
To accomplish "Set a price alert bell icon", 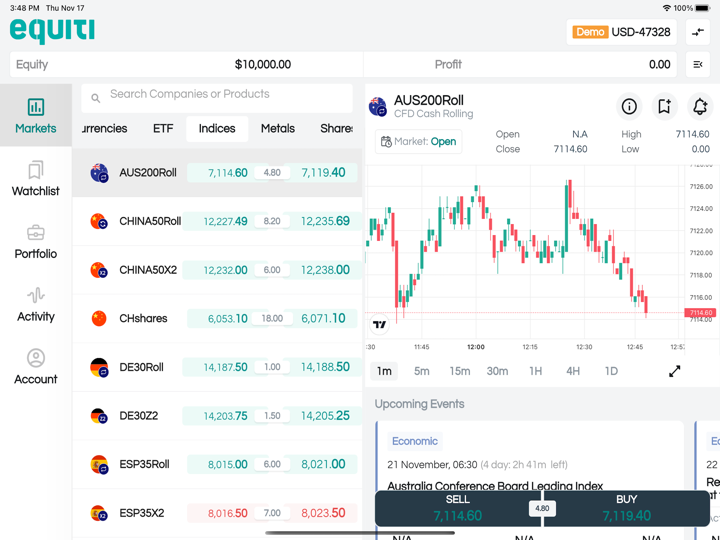I will click(x=700, y=107).
